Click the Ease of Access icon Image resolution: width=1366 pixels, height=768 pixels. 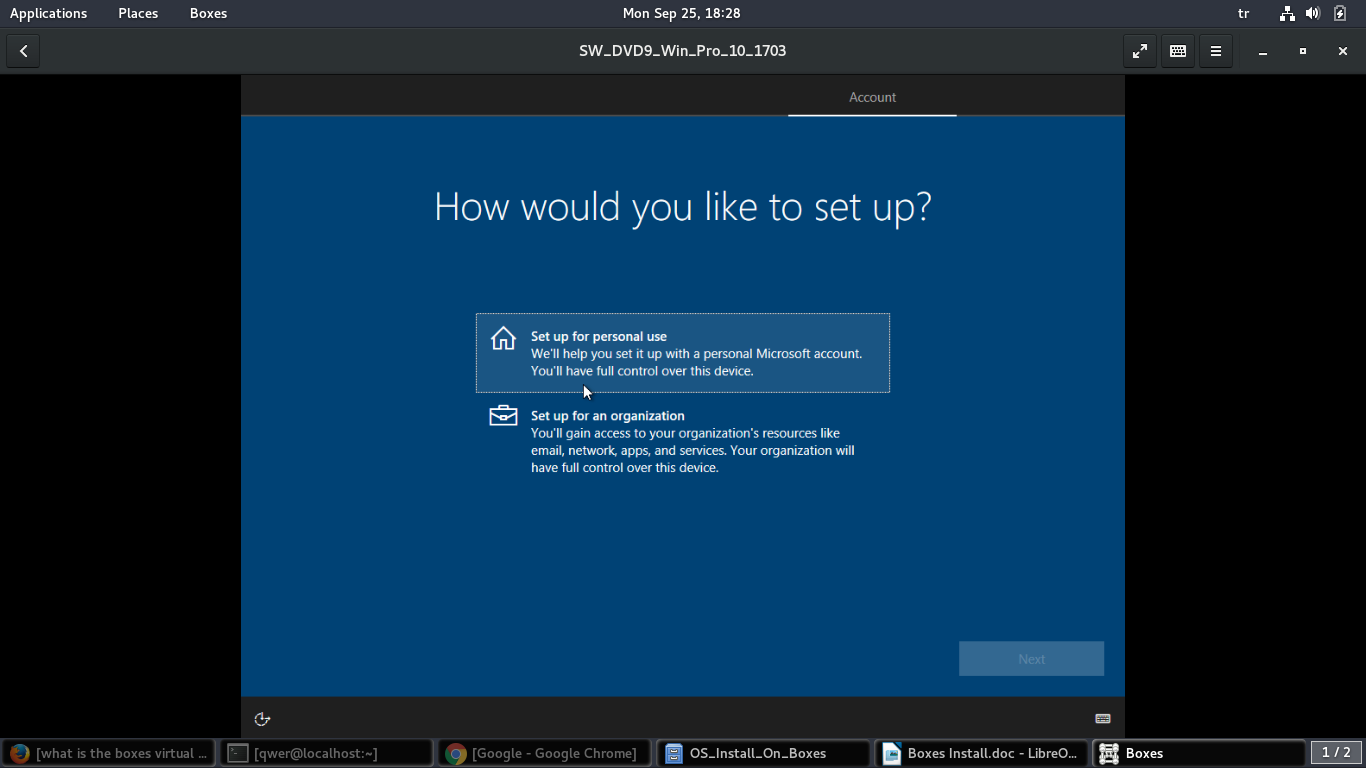pos(263,719)
